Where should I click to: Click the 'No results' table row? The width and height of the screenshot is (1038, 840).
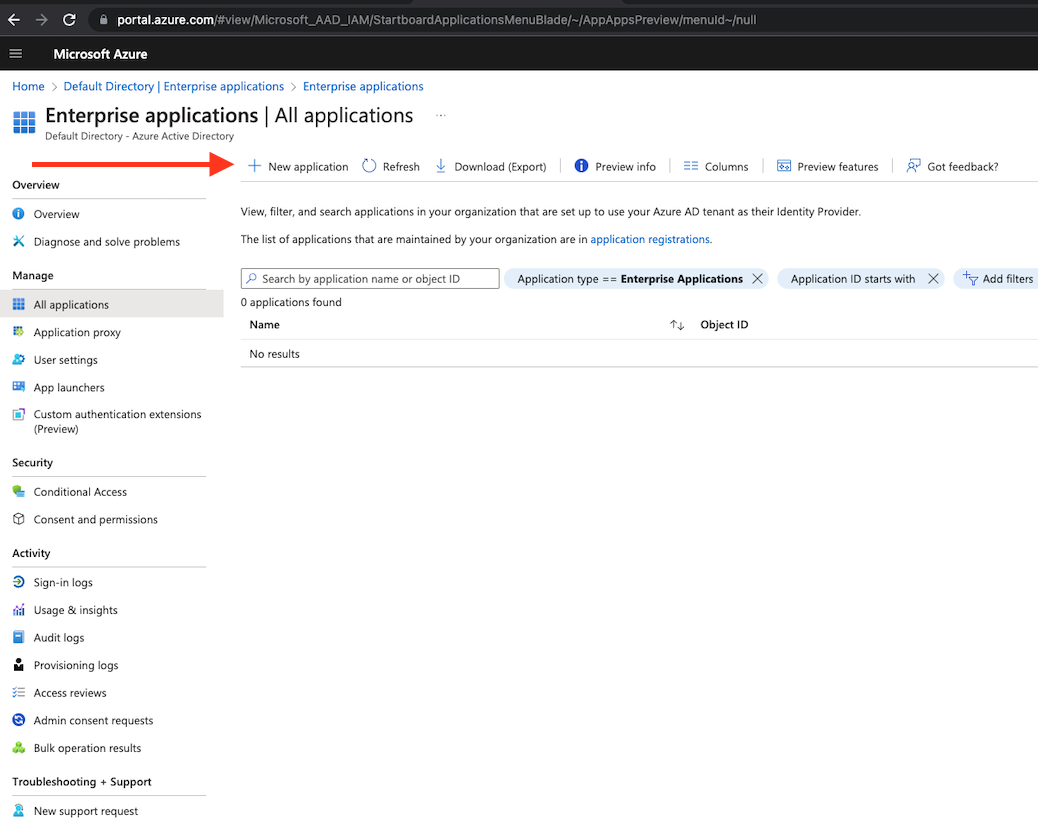click(x=639, y=353)
